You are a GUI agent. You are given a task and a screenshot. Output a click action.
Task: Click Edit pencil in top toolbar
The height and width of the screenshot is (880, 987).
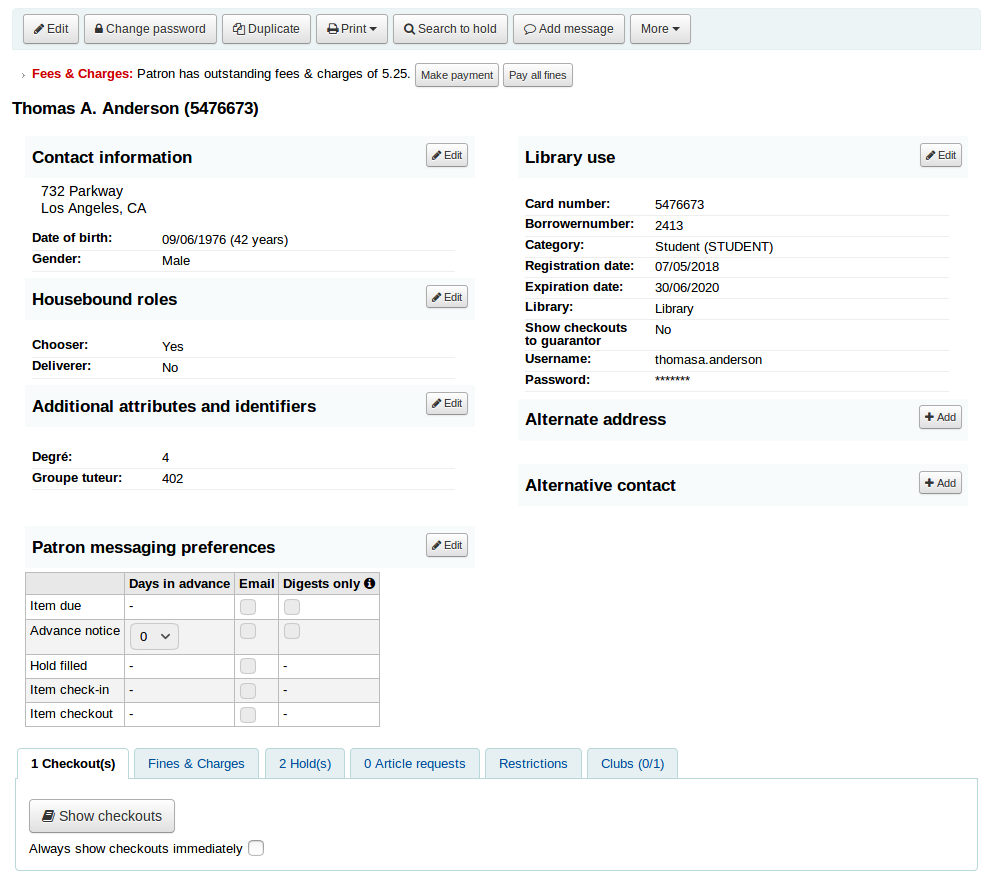[x=51, y=29]
